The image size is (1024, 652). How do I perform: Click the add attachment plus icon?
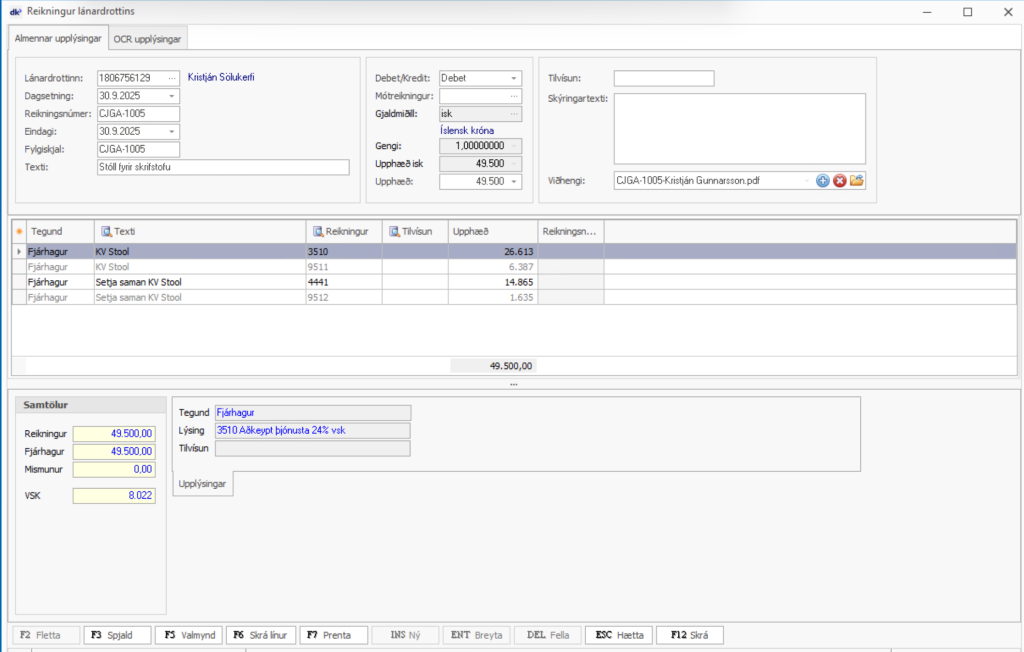coord(823,181)
